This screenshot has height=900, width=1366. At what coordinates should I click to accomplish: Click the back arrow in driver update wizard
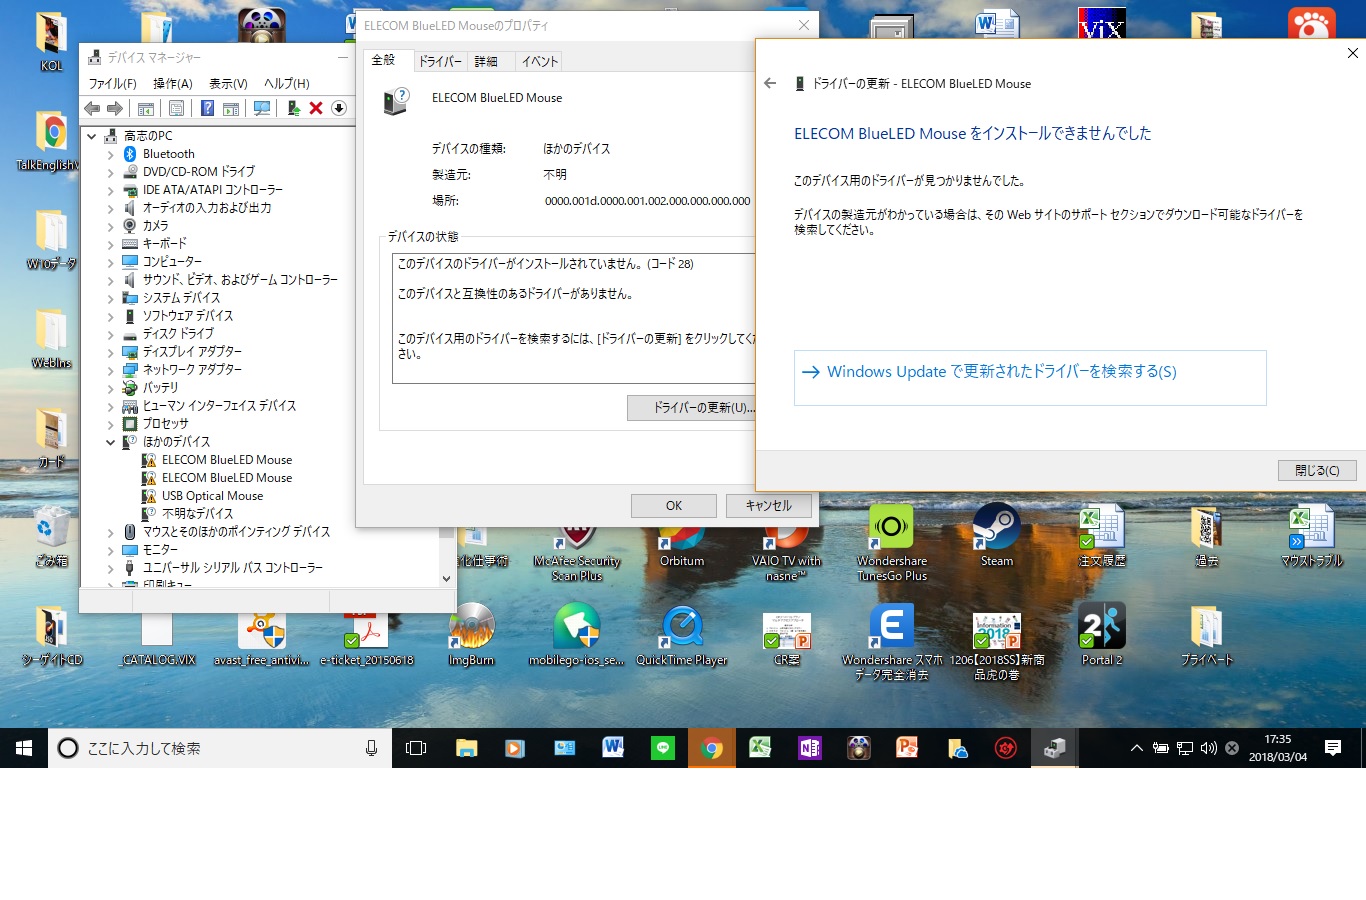click(770, 84)
